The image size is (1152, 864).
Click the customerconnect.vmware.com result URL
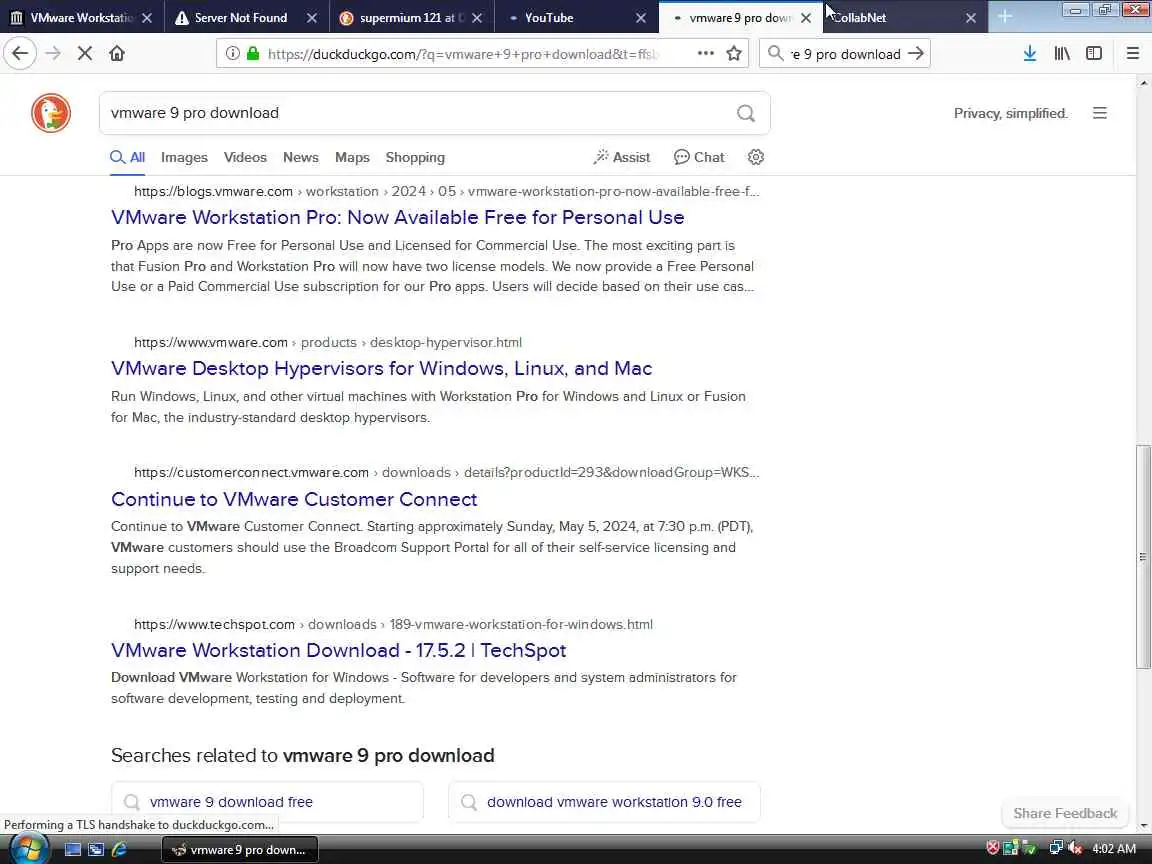[x=446, y=472]
